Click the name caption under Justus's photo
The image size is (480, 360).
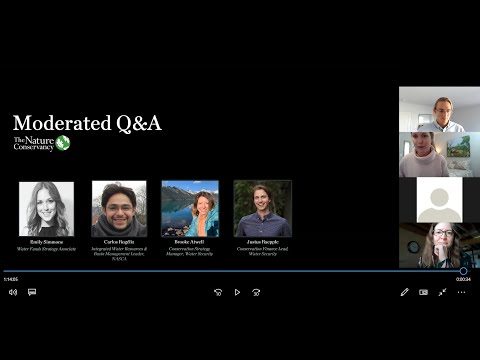pos(263,242)
